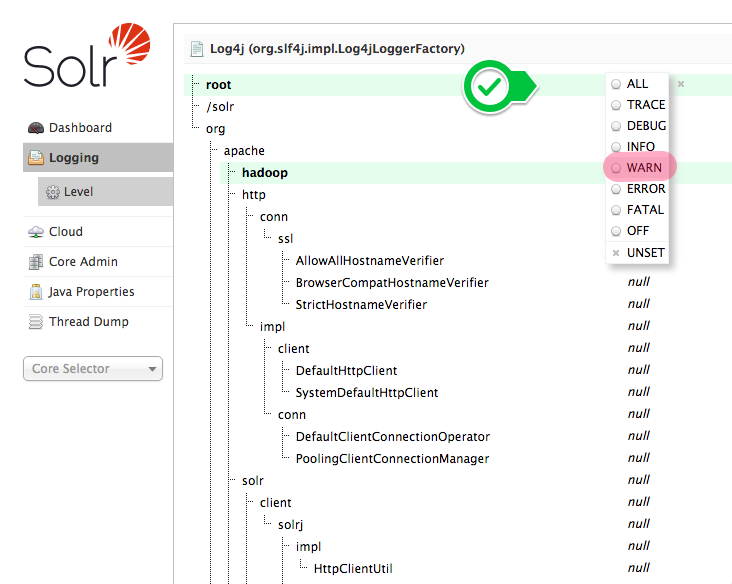Click Log4j logger factory title text
Screen dimensions: 732x584
[337, 49]
